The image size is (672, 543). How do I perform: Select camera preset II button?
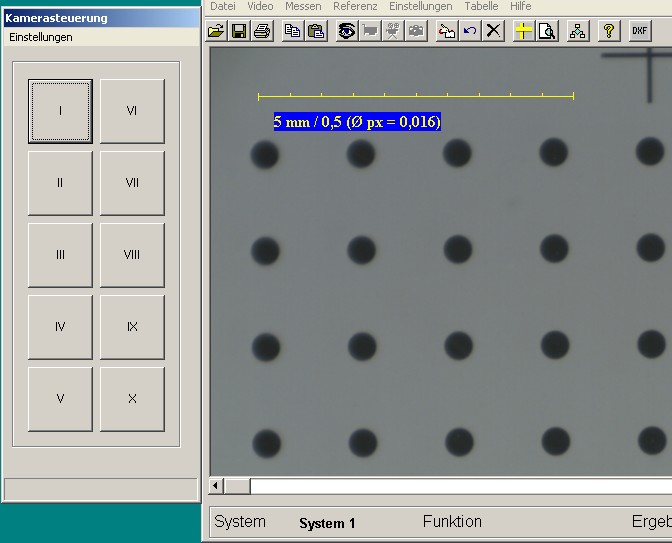60,183
